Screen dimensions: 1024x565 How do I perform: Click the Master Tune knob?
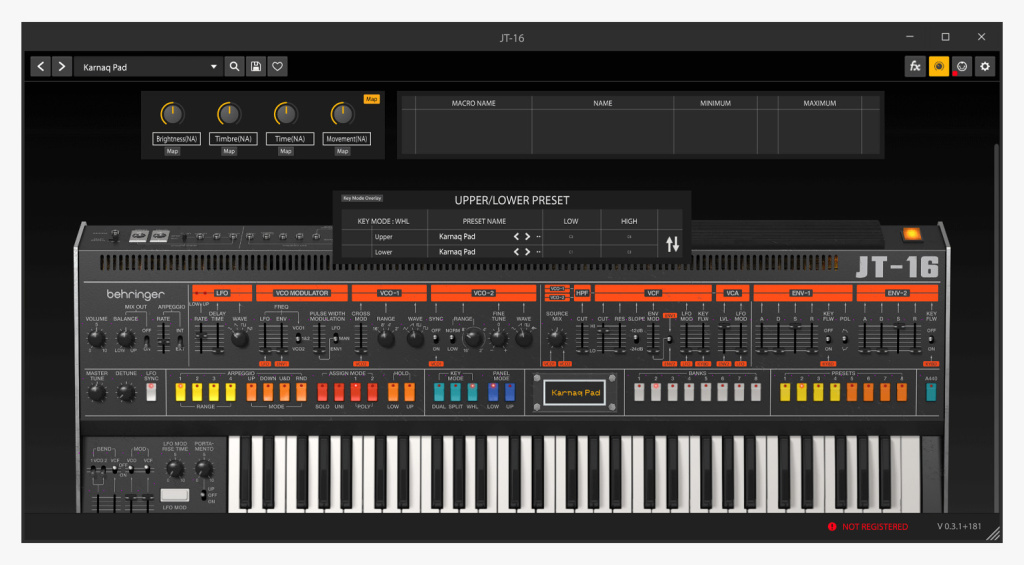pos(97,393)
